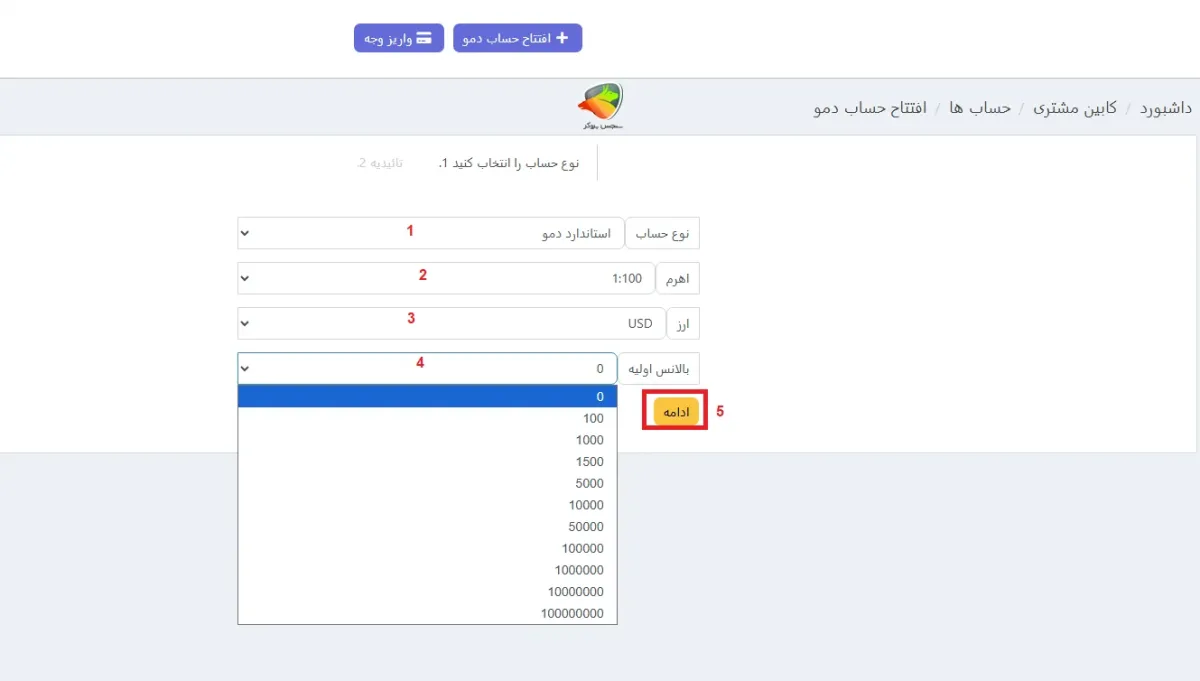Image resolution: width=1200 pixels, height=681 pixels.
Task: Click the بالانس اولیه field label
Action: (659, 368)
